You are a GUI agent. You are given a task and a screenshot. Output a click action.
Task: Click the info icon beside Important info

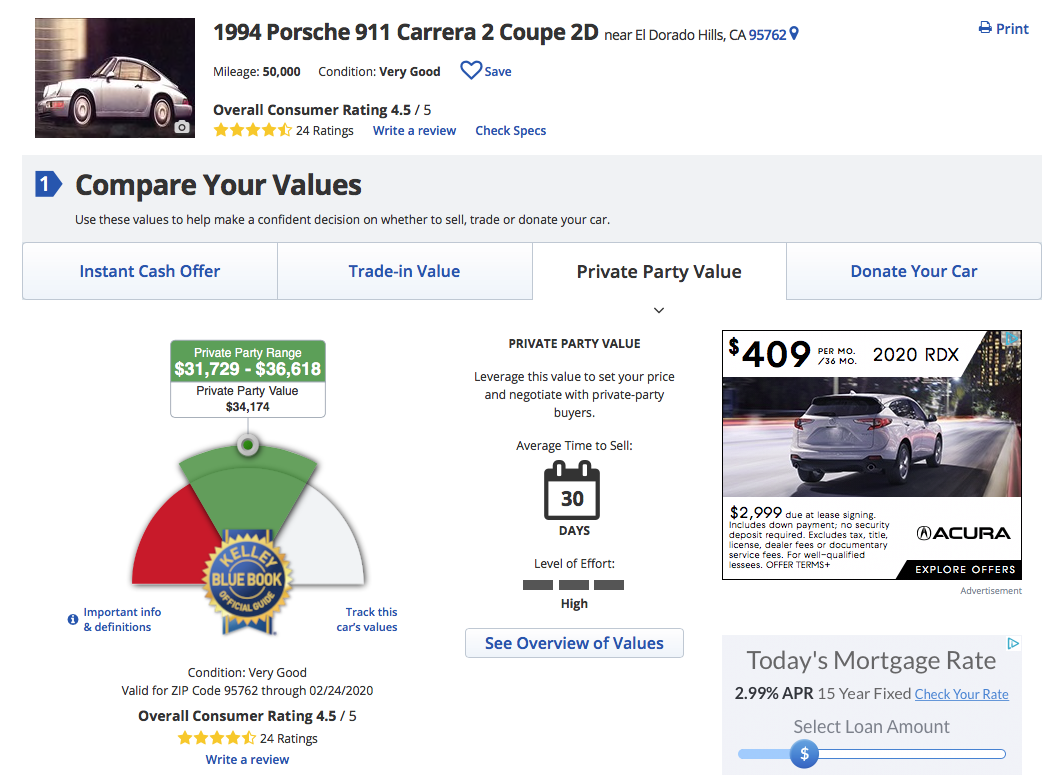(73, 619)
